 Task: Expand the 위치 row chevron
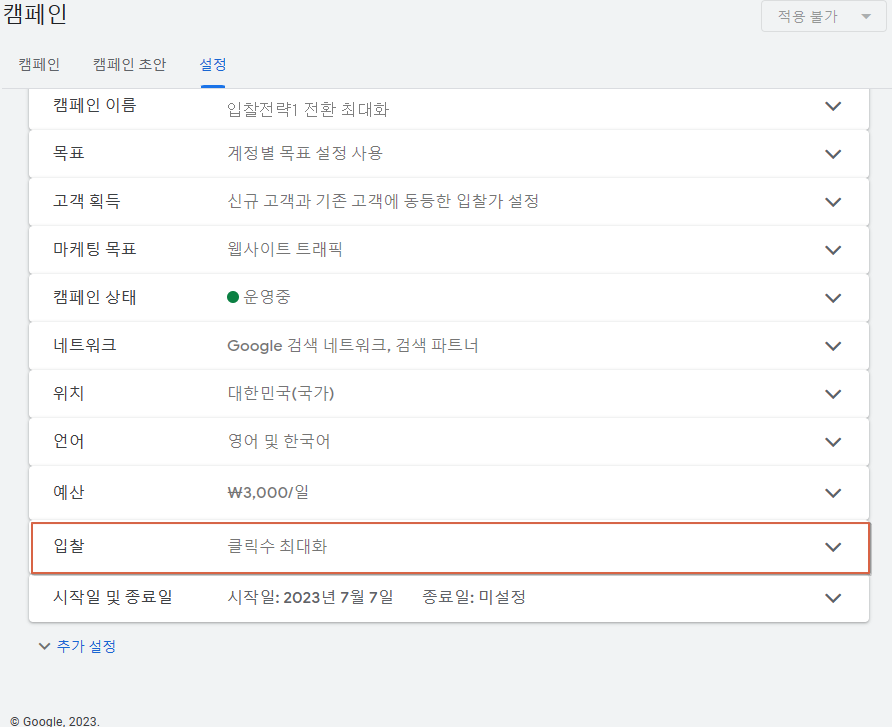833,394
